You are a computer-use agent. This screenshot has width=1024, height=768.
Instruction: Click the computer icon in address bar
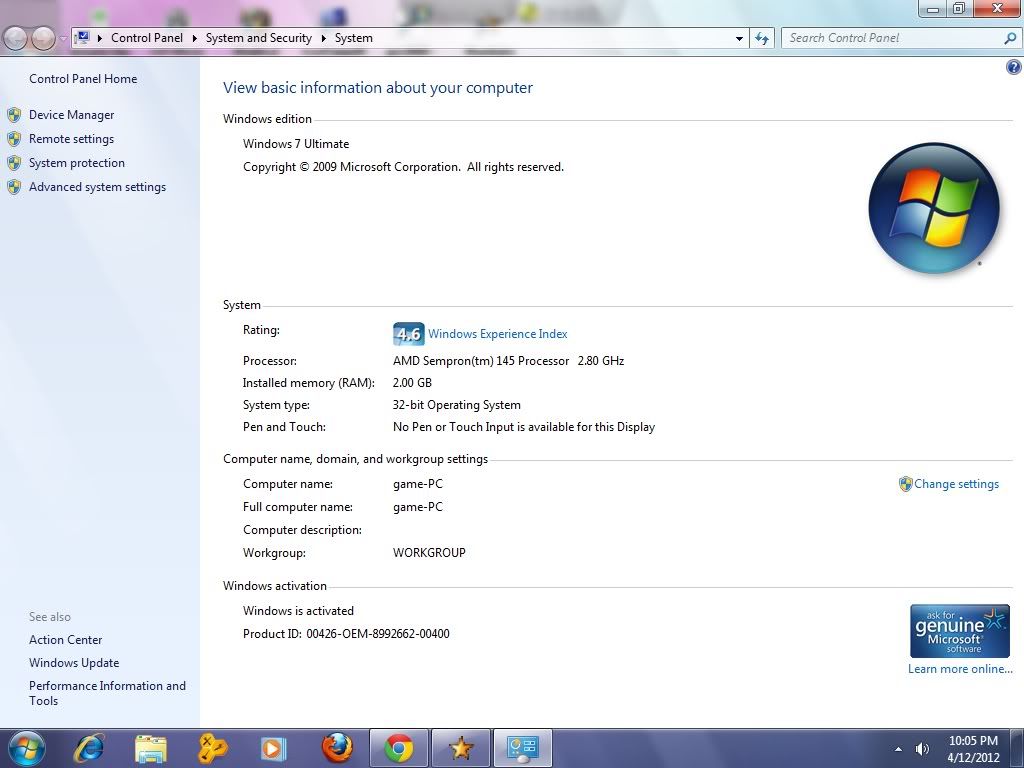pos(83,37)
